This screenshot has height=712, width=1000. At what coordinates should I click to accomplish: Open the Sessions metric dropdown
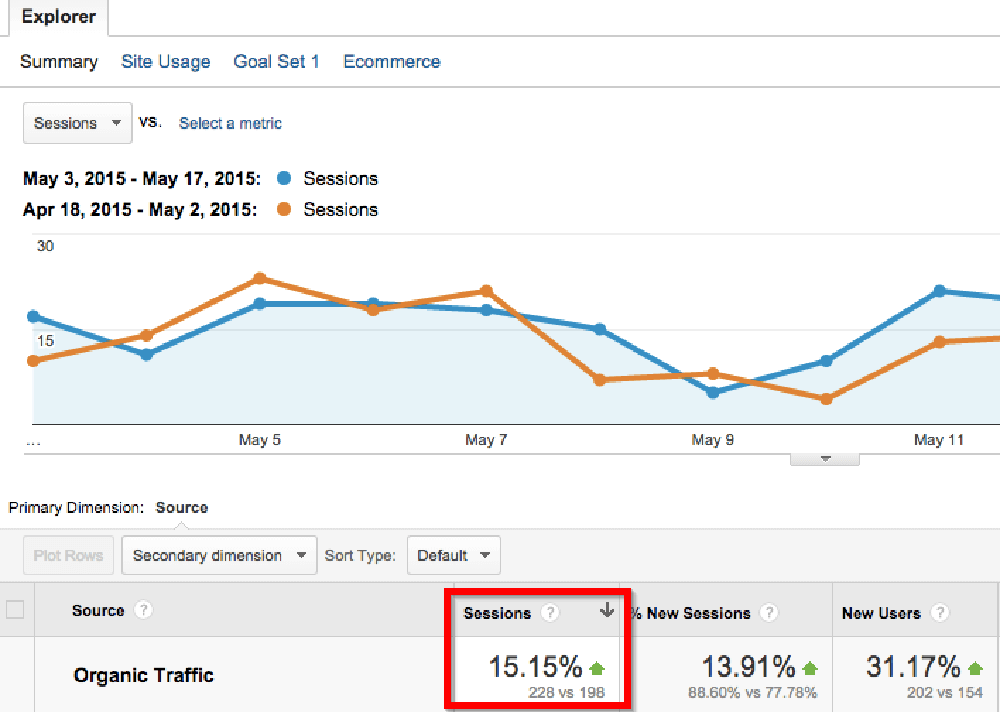pos(77,123)
